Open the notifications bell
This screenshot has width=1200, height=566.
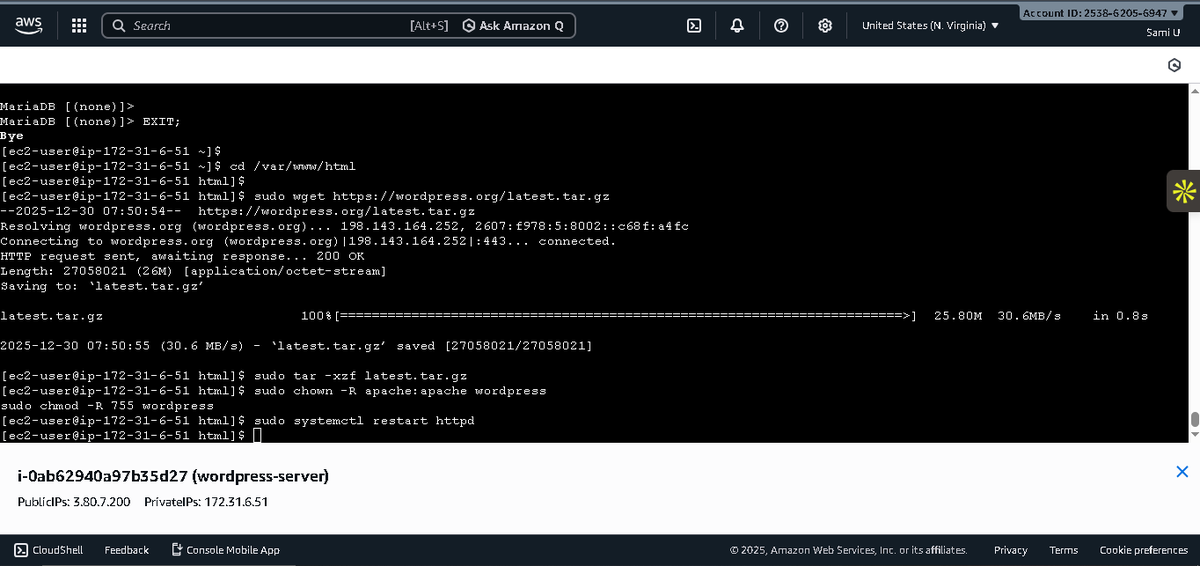pos(737,26)
